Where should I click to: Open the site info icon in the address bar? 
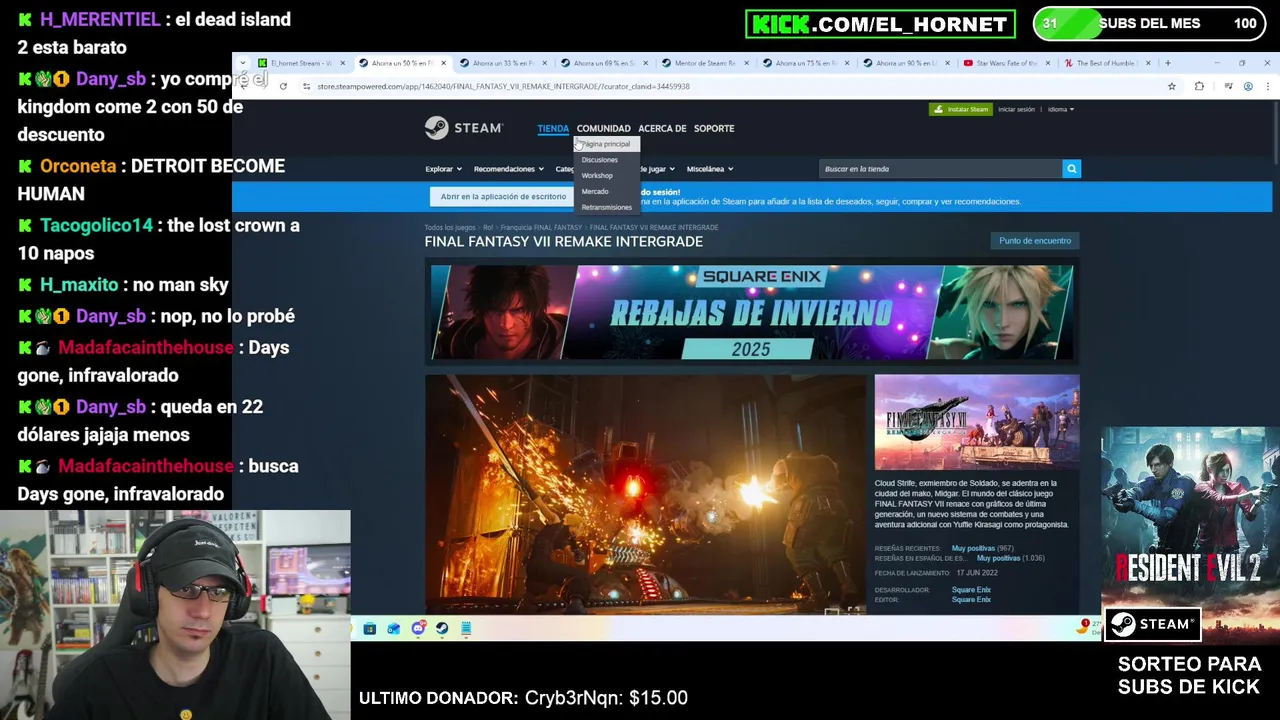pyautogui.click(x=306, y=86)
